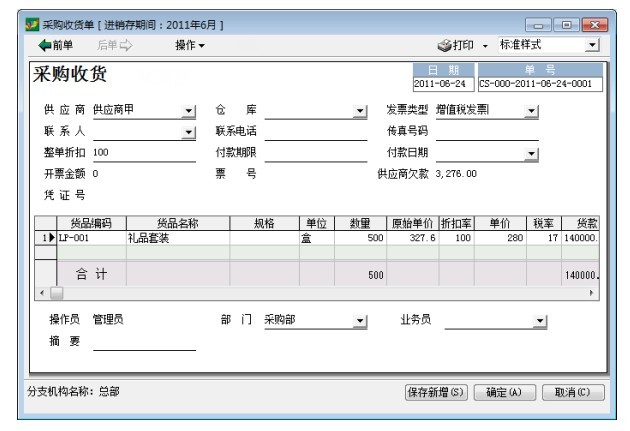Click the 联系电话 input field
This screenshot has width=630, height=431.
[316, 132]
